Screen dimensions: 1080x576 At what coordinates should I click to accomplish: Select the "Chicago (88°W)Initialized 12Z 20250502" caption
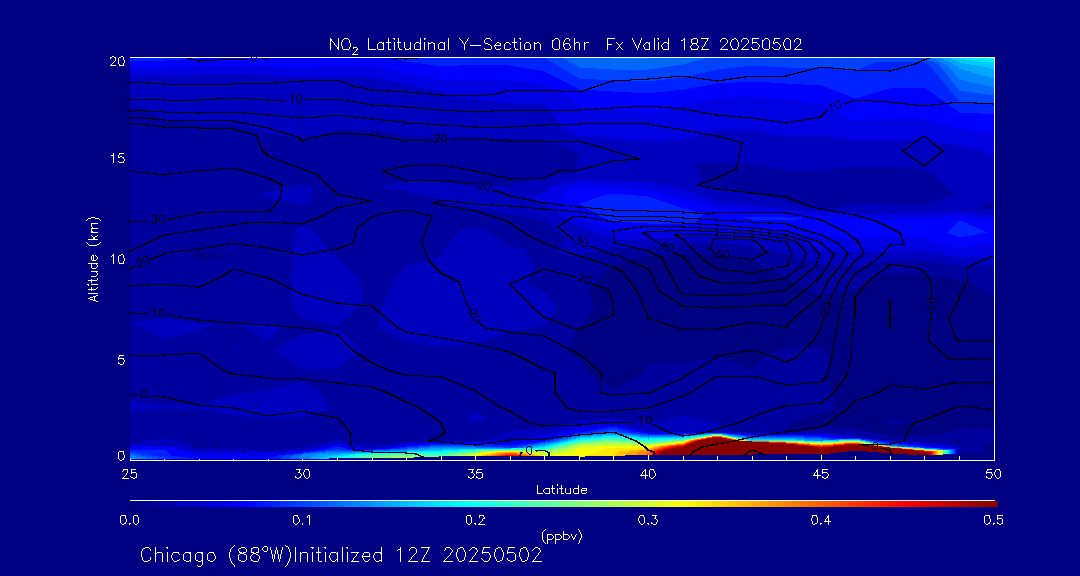pyautogui.click(x=341, y=555)
